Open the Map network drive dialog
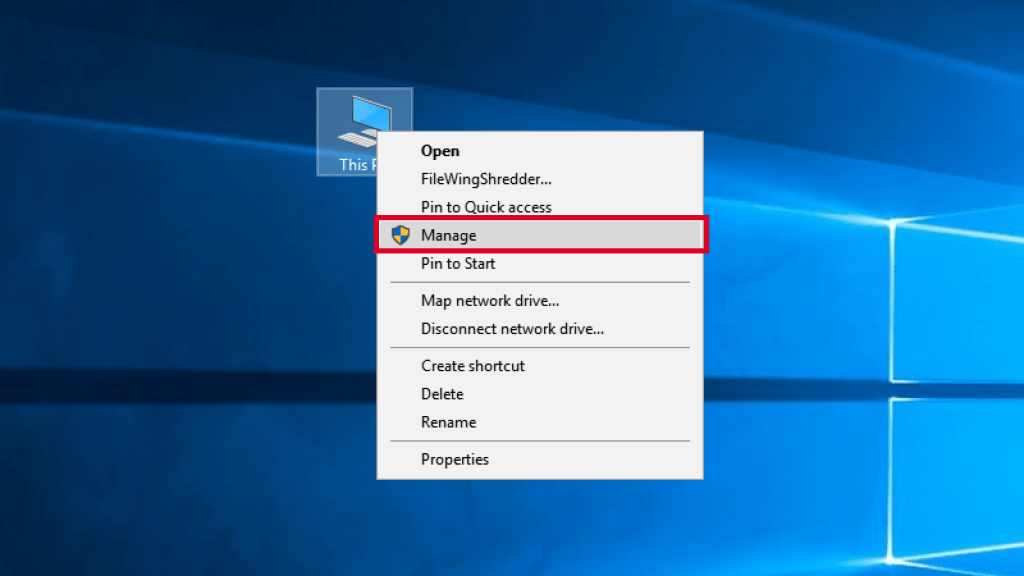The width and height of the screenshot is (1024, 576). pyautogui.click(x=490, y=300)
